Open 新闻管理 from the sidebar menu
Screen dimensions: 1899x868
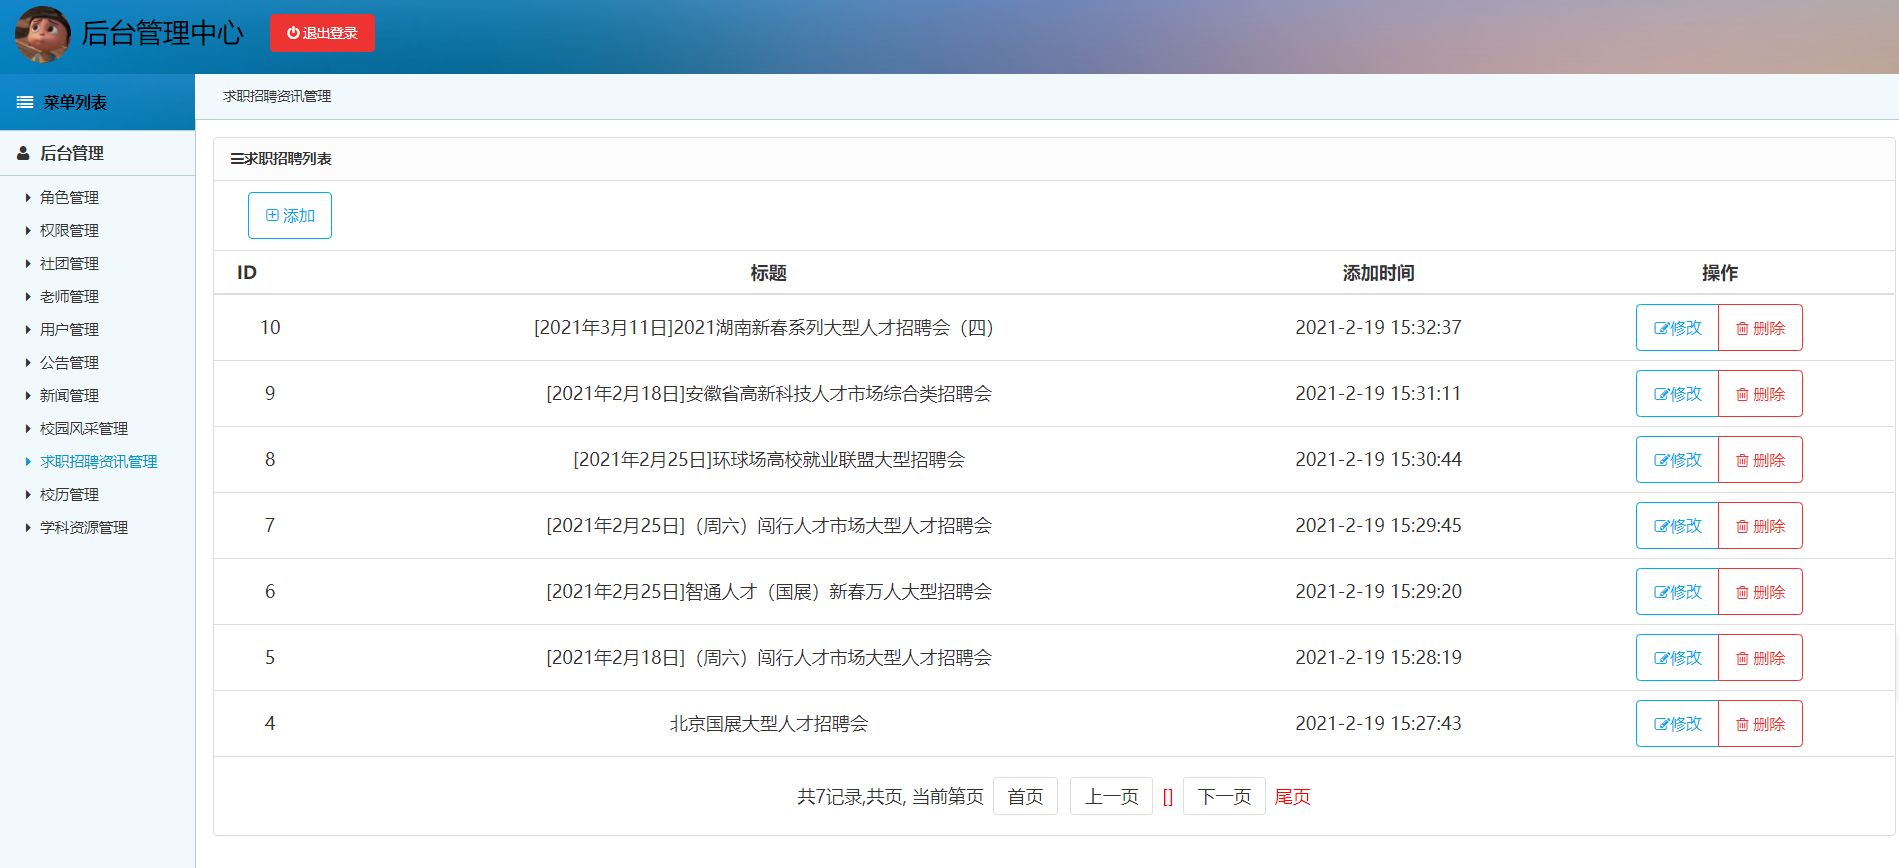[69, 396]
